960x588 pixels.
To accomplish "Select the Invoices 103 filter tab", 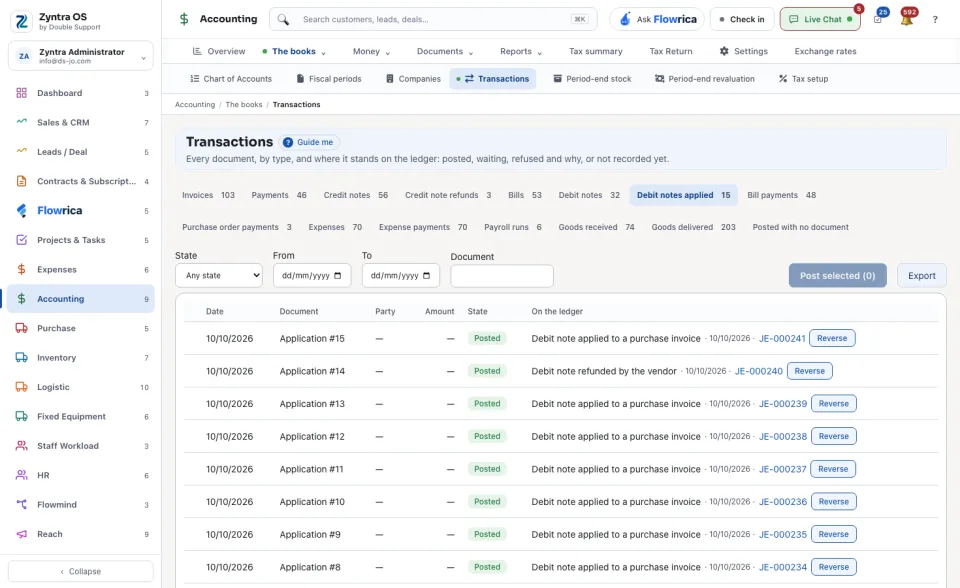I will tap(208, 195).
